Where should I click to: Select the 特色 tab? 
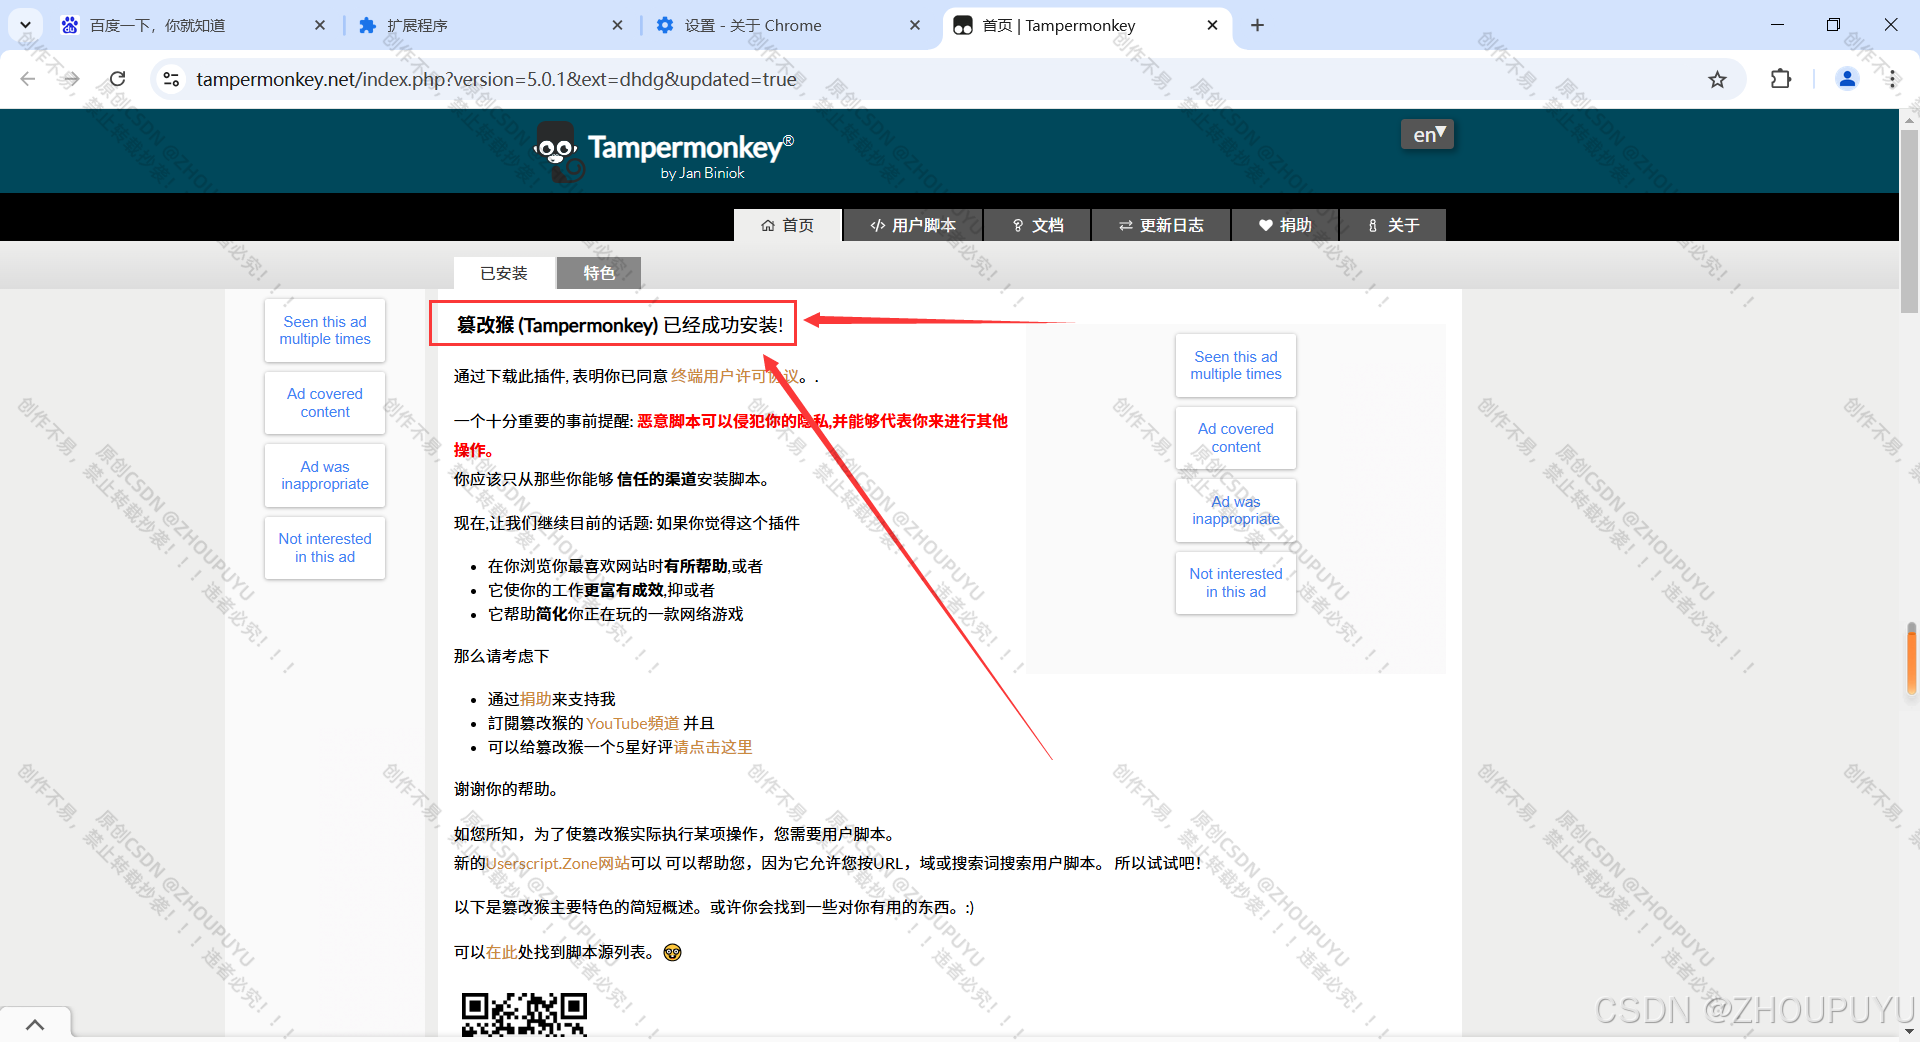[599, 273]
